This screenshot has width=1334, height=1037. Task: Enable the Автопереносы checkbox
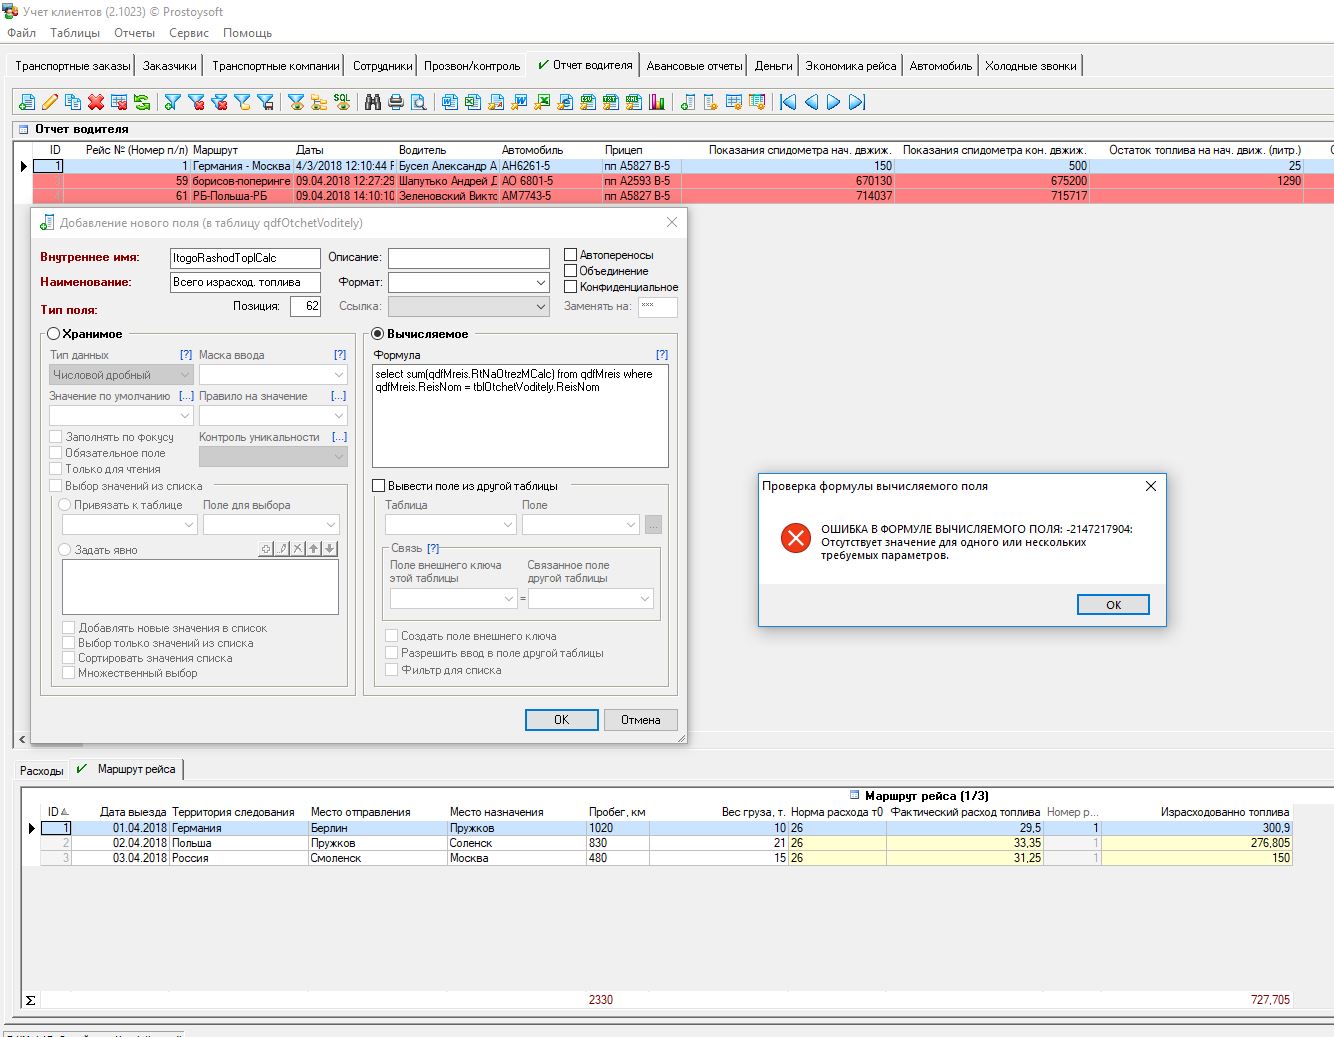[570, 255]
